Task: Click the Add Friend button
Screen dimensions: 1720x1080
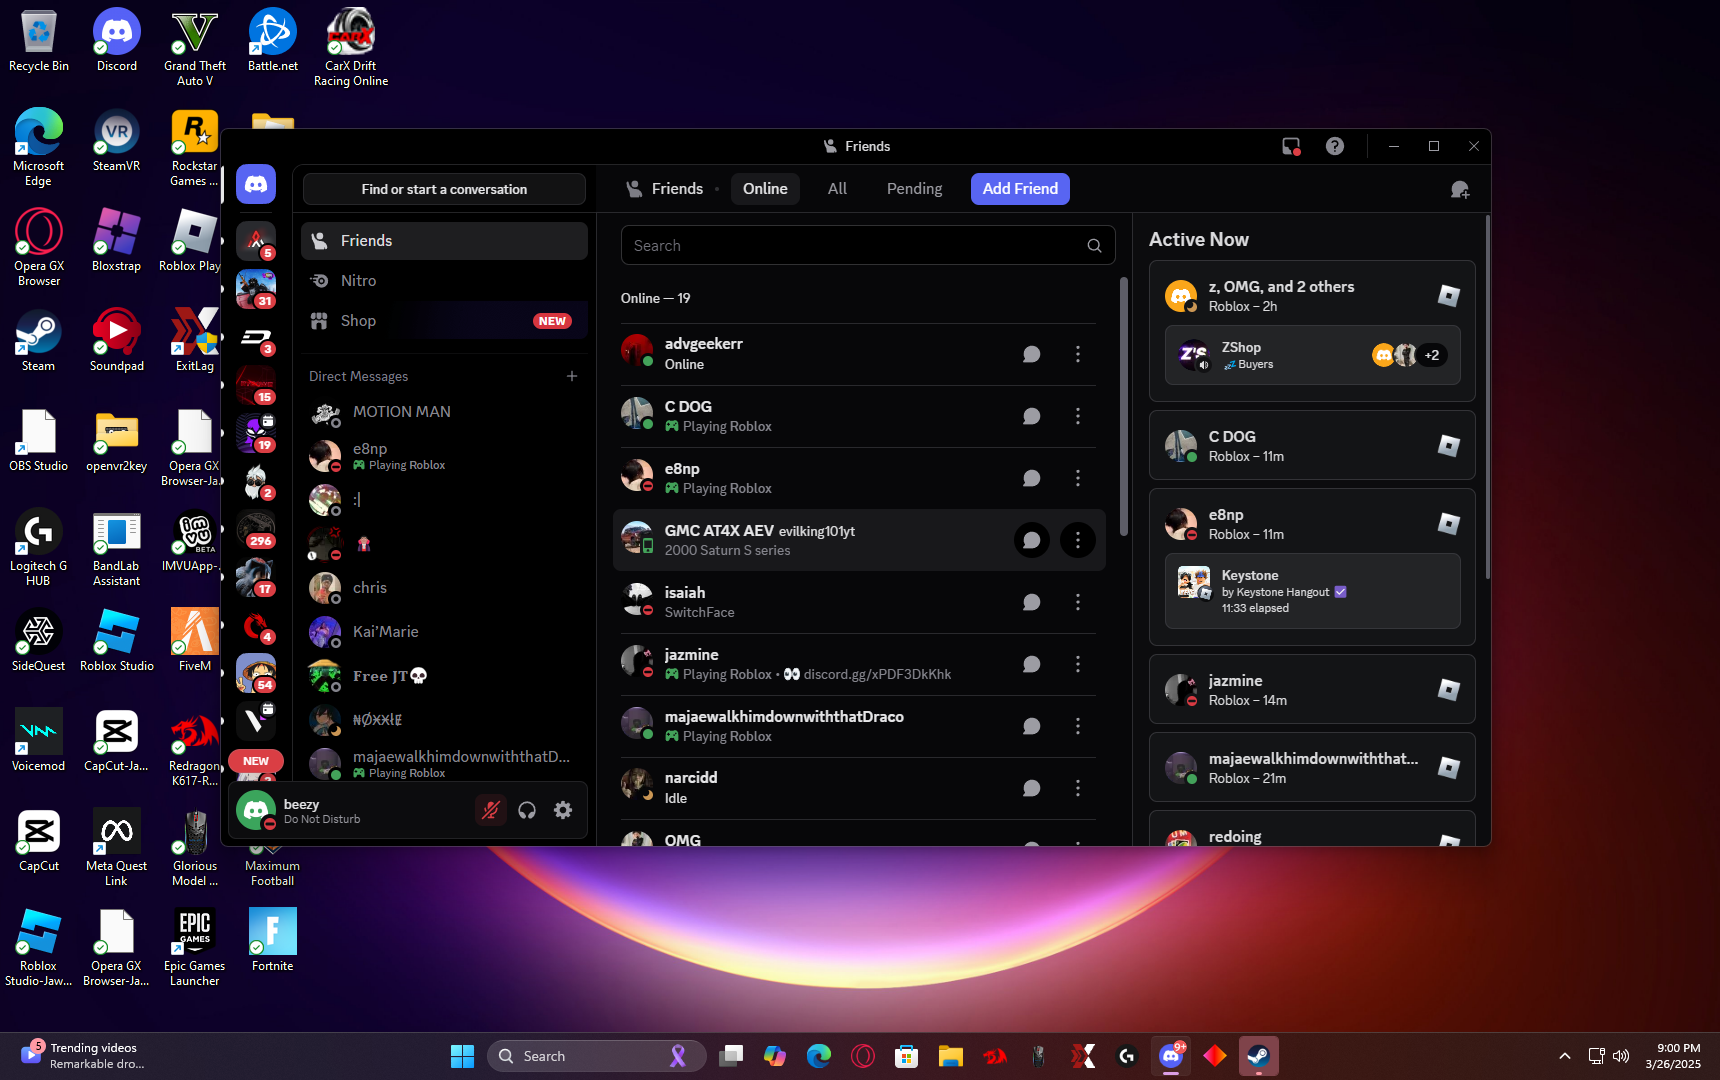Action: point(1020,189)
